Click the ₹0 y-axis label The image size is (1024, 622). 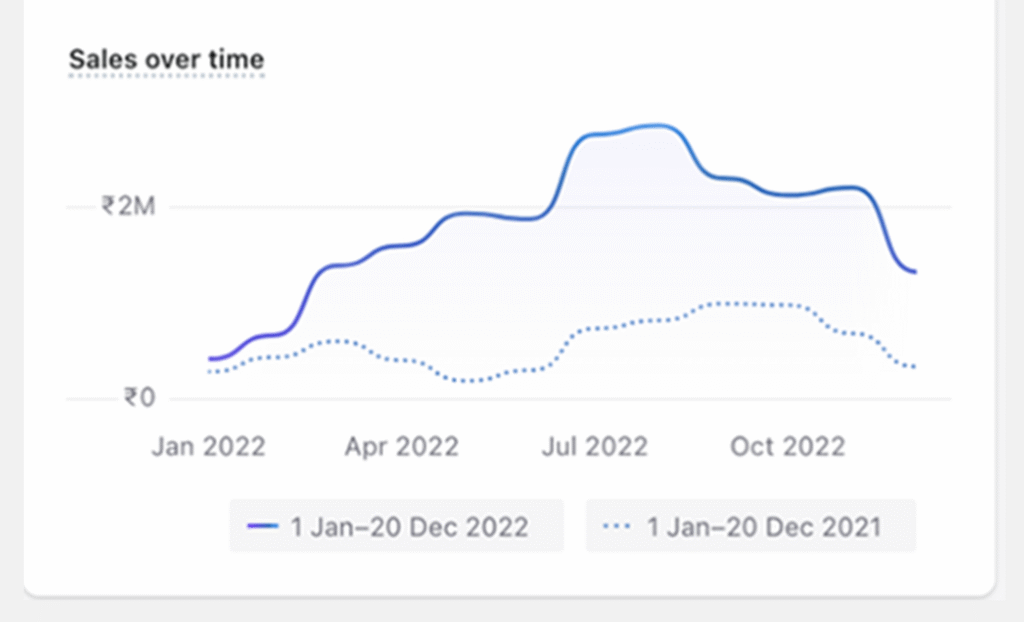[x=140, y=398]
